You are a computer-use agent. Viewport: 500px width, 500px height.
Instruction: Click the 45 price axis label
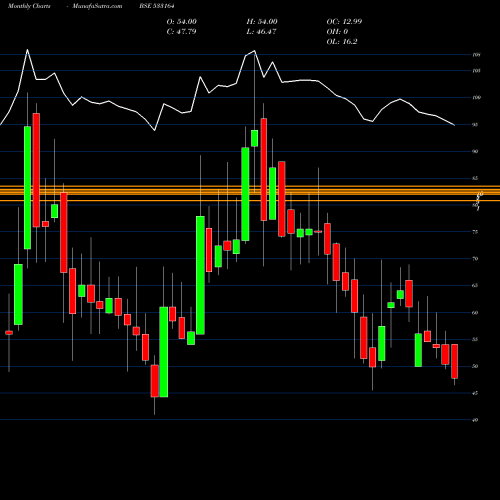click(475, 393)
